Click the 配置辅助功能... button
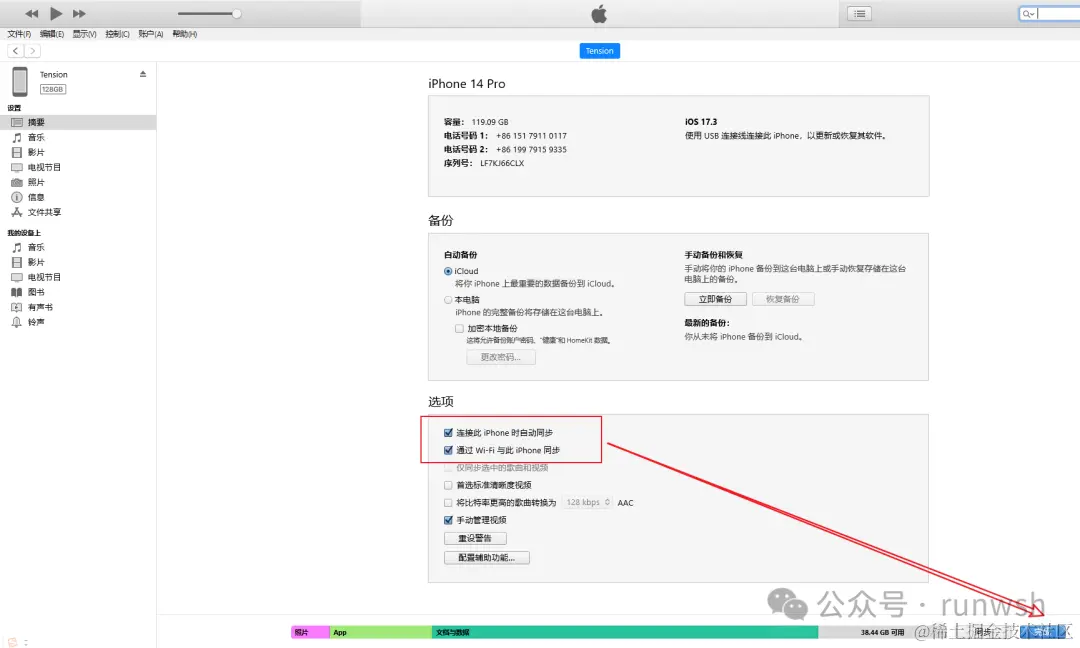This screenshot has width=1080, height=648. (487, 558)
